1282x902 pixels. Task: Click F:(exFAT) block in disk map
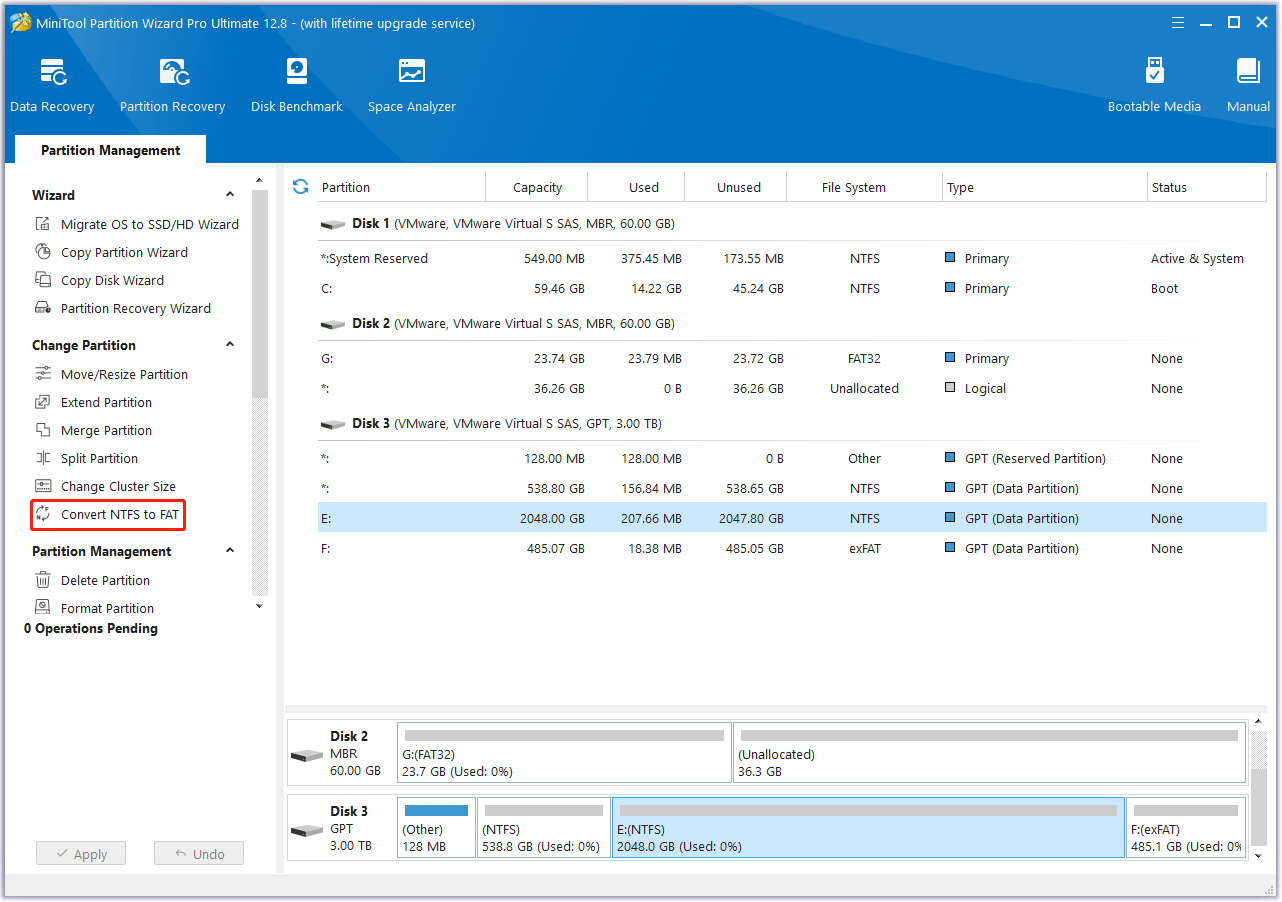(x=1186, y=827)
